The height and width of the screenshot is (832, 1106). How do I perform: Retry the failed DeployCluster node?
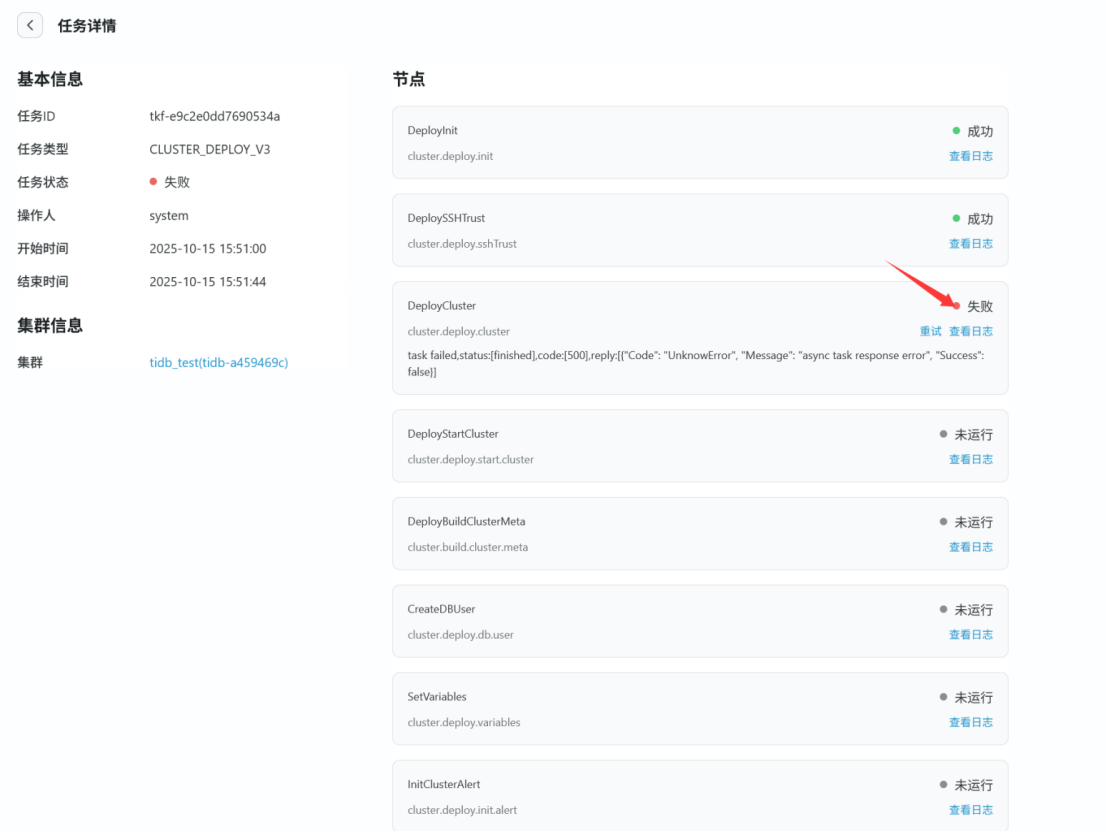coord(930,331)
